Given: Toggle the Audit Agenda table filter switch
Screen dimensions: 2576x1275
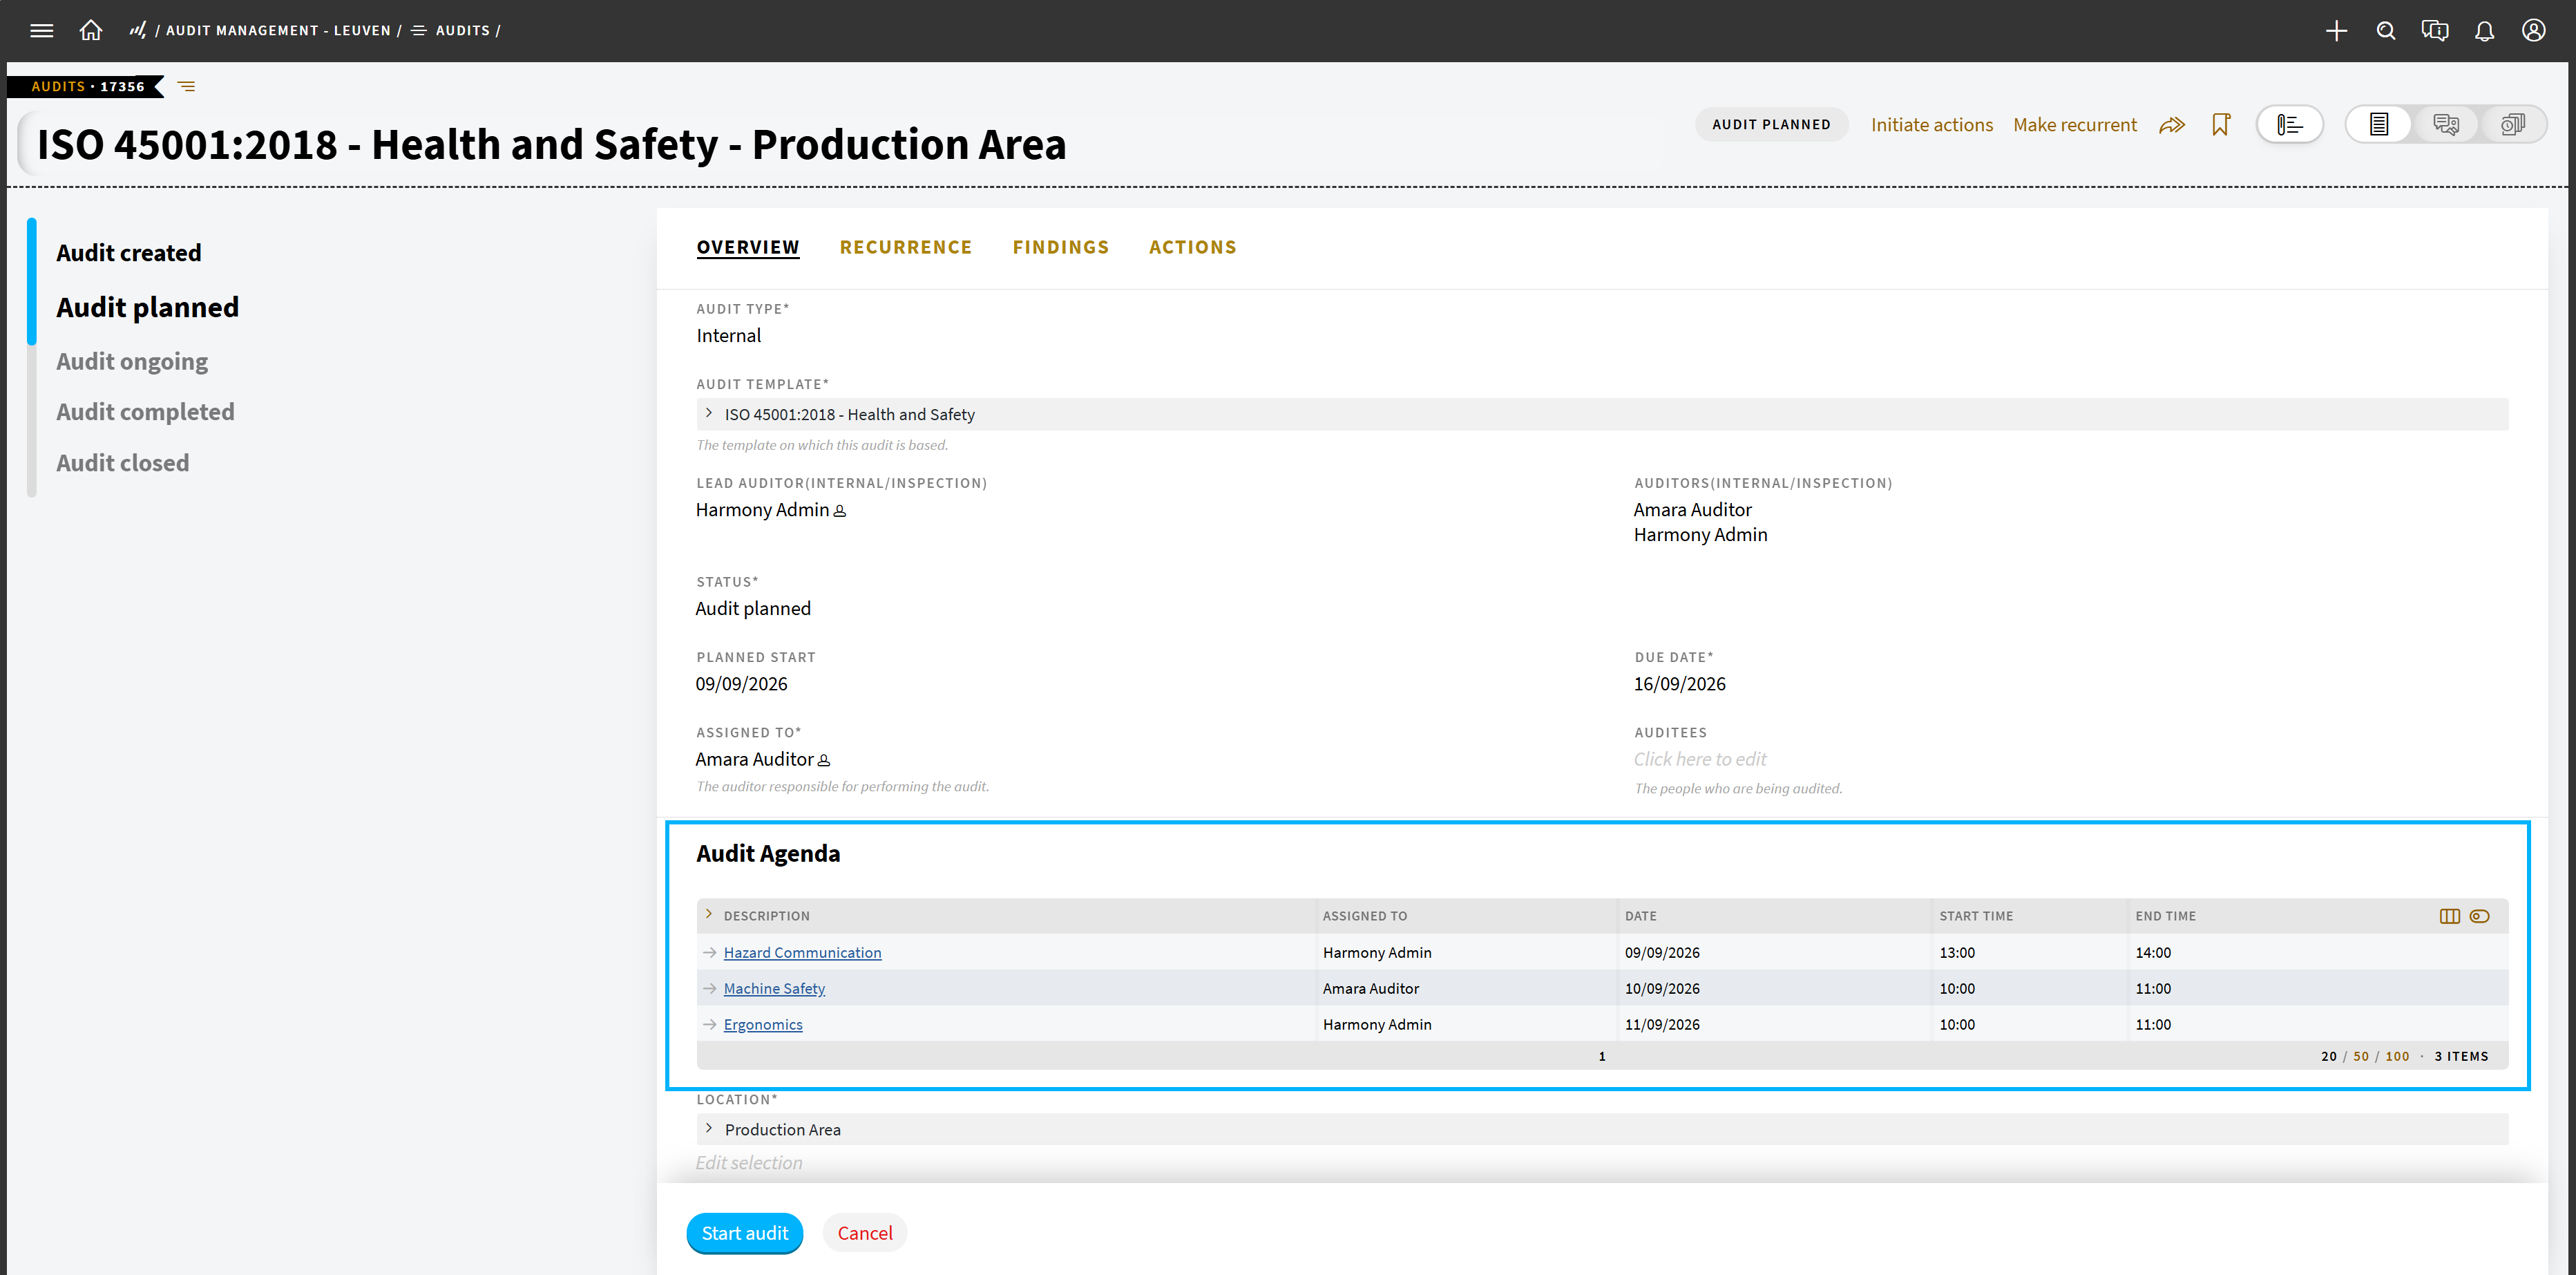Looking at the screenshot, I should 2479,916.
